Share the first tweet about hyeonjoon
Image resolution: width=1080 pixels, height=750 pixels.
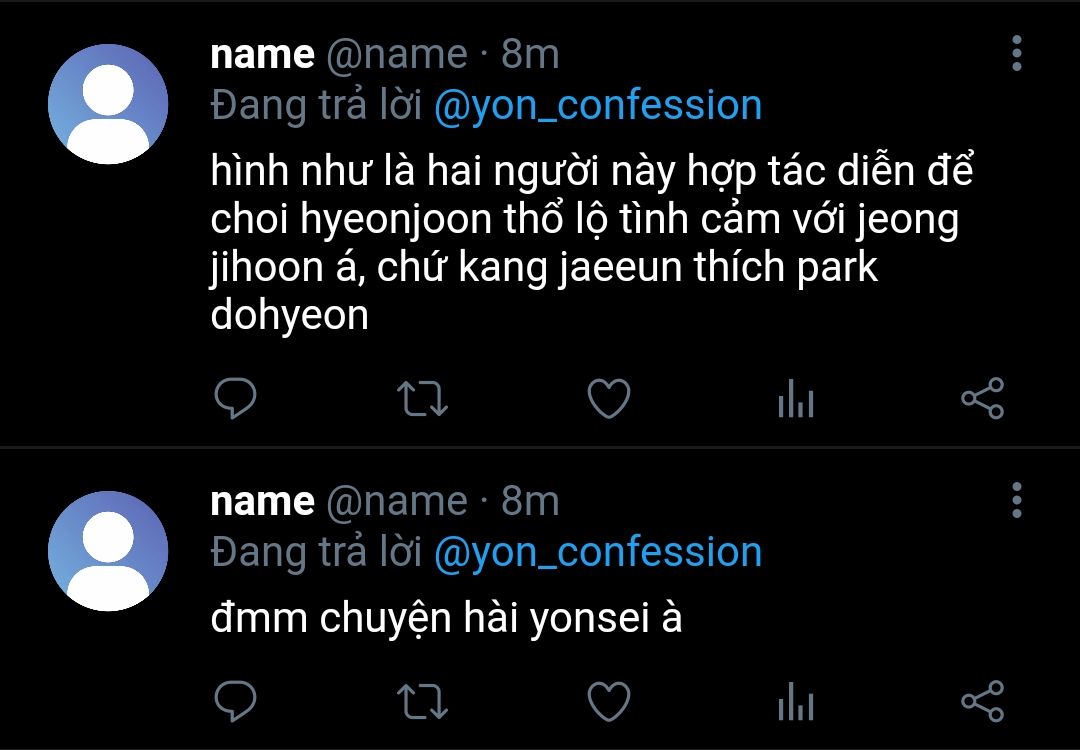[x=983, y=398]
